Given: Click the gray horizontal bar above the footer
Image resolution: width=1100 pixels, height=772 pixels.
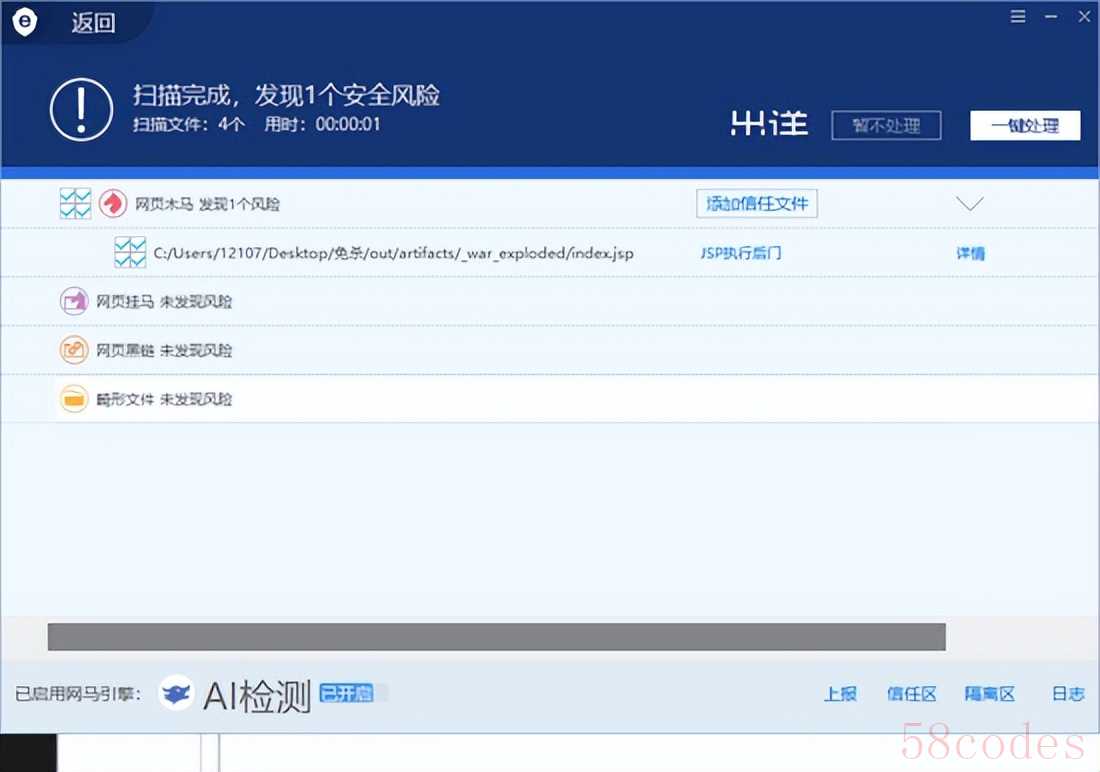Looking at the screenshot, I should tap(497, 637).
